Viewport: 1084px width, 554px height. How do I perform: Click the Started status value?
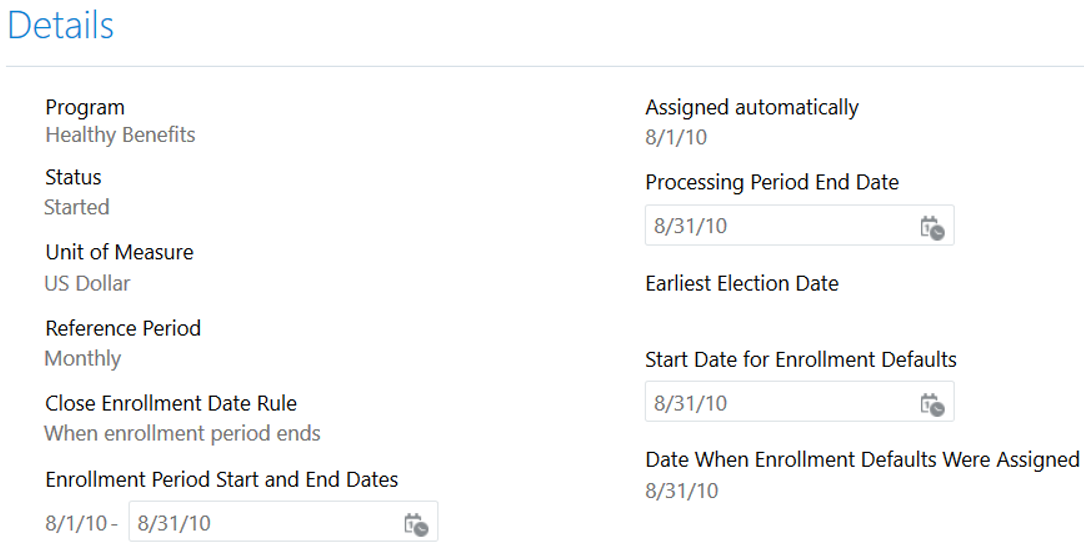click(x=77, y=207)
